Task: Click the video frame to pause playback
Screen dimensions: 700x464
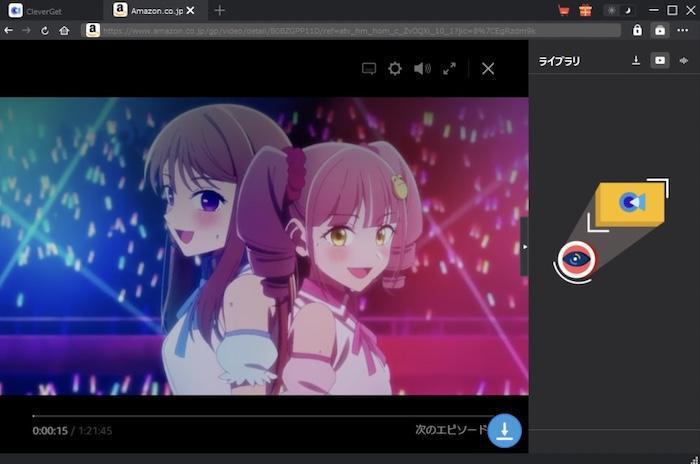Action: (264, 246)
